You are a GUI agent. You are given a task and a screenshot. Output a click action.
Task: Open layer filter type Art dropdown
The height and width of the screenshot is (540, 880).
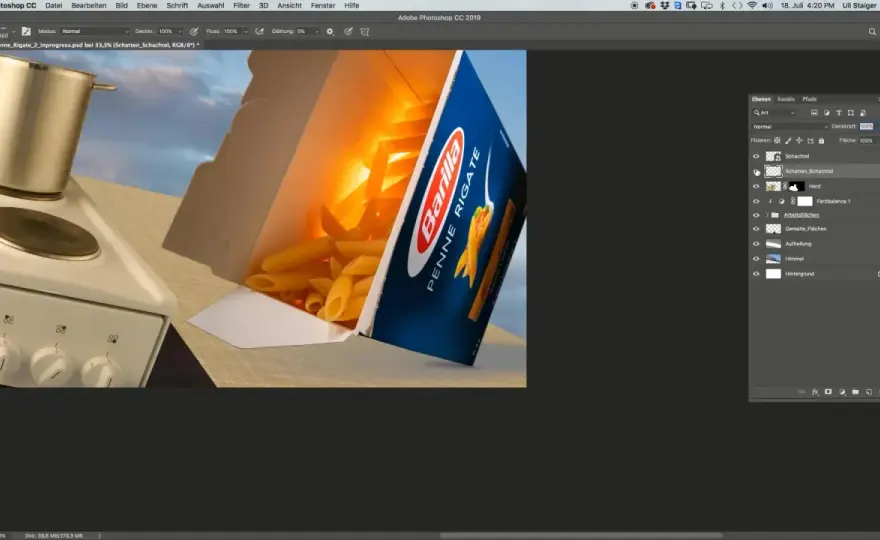click(775, 113)
